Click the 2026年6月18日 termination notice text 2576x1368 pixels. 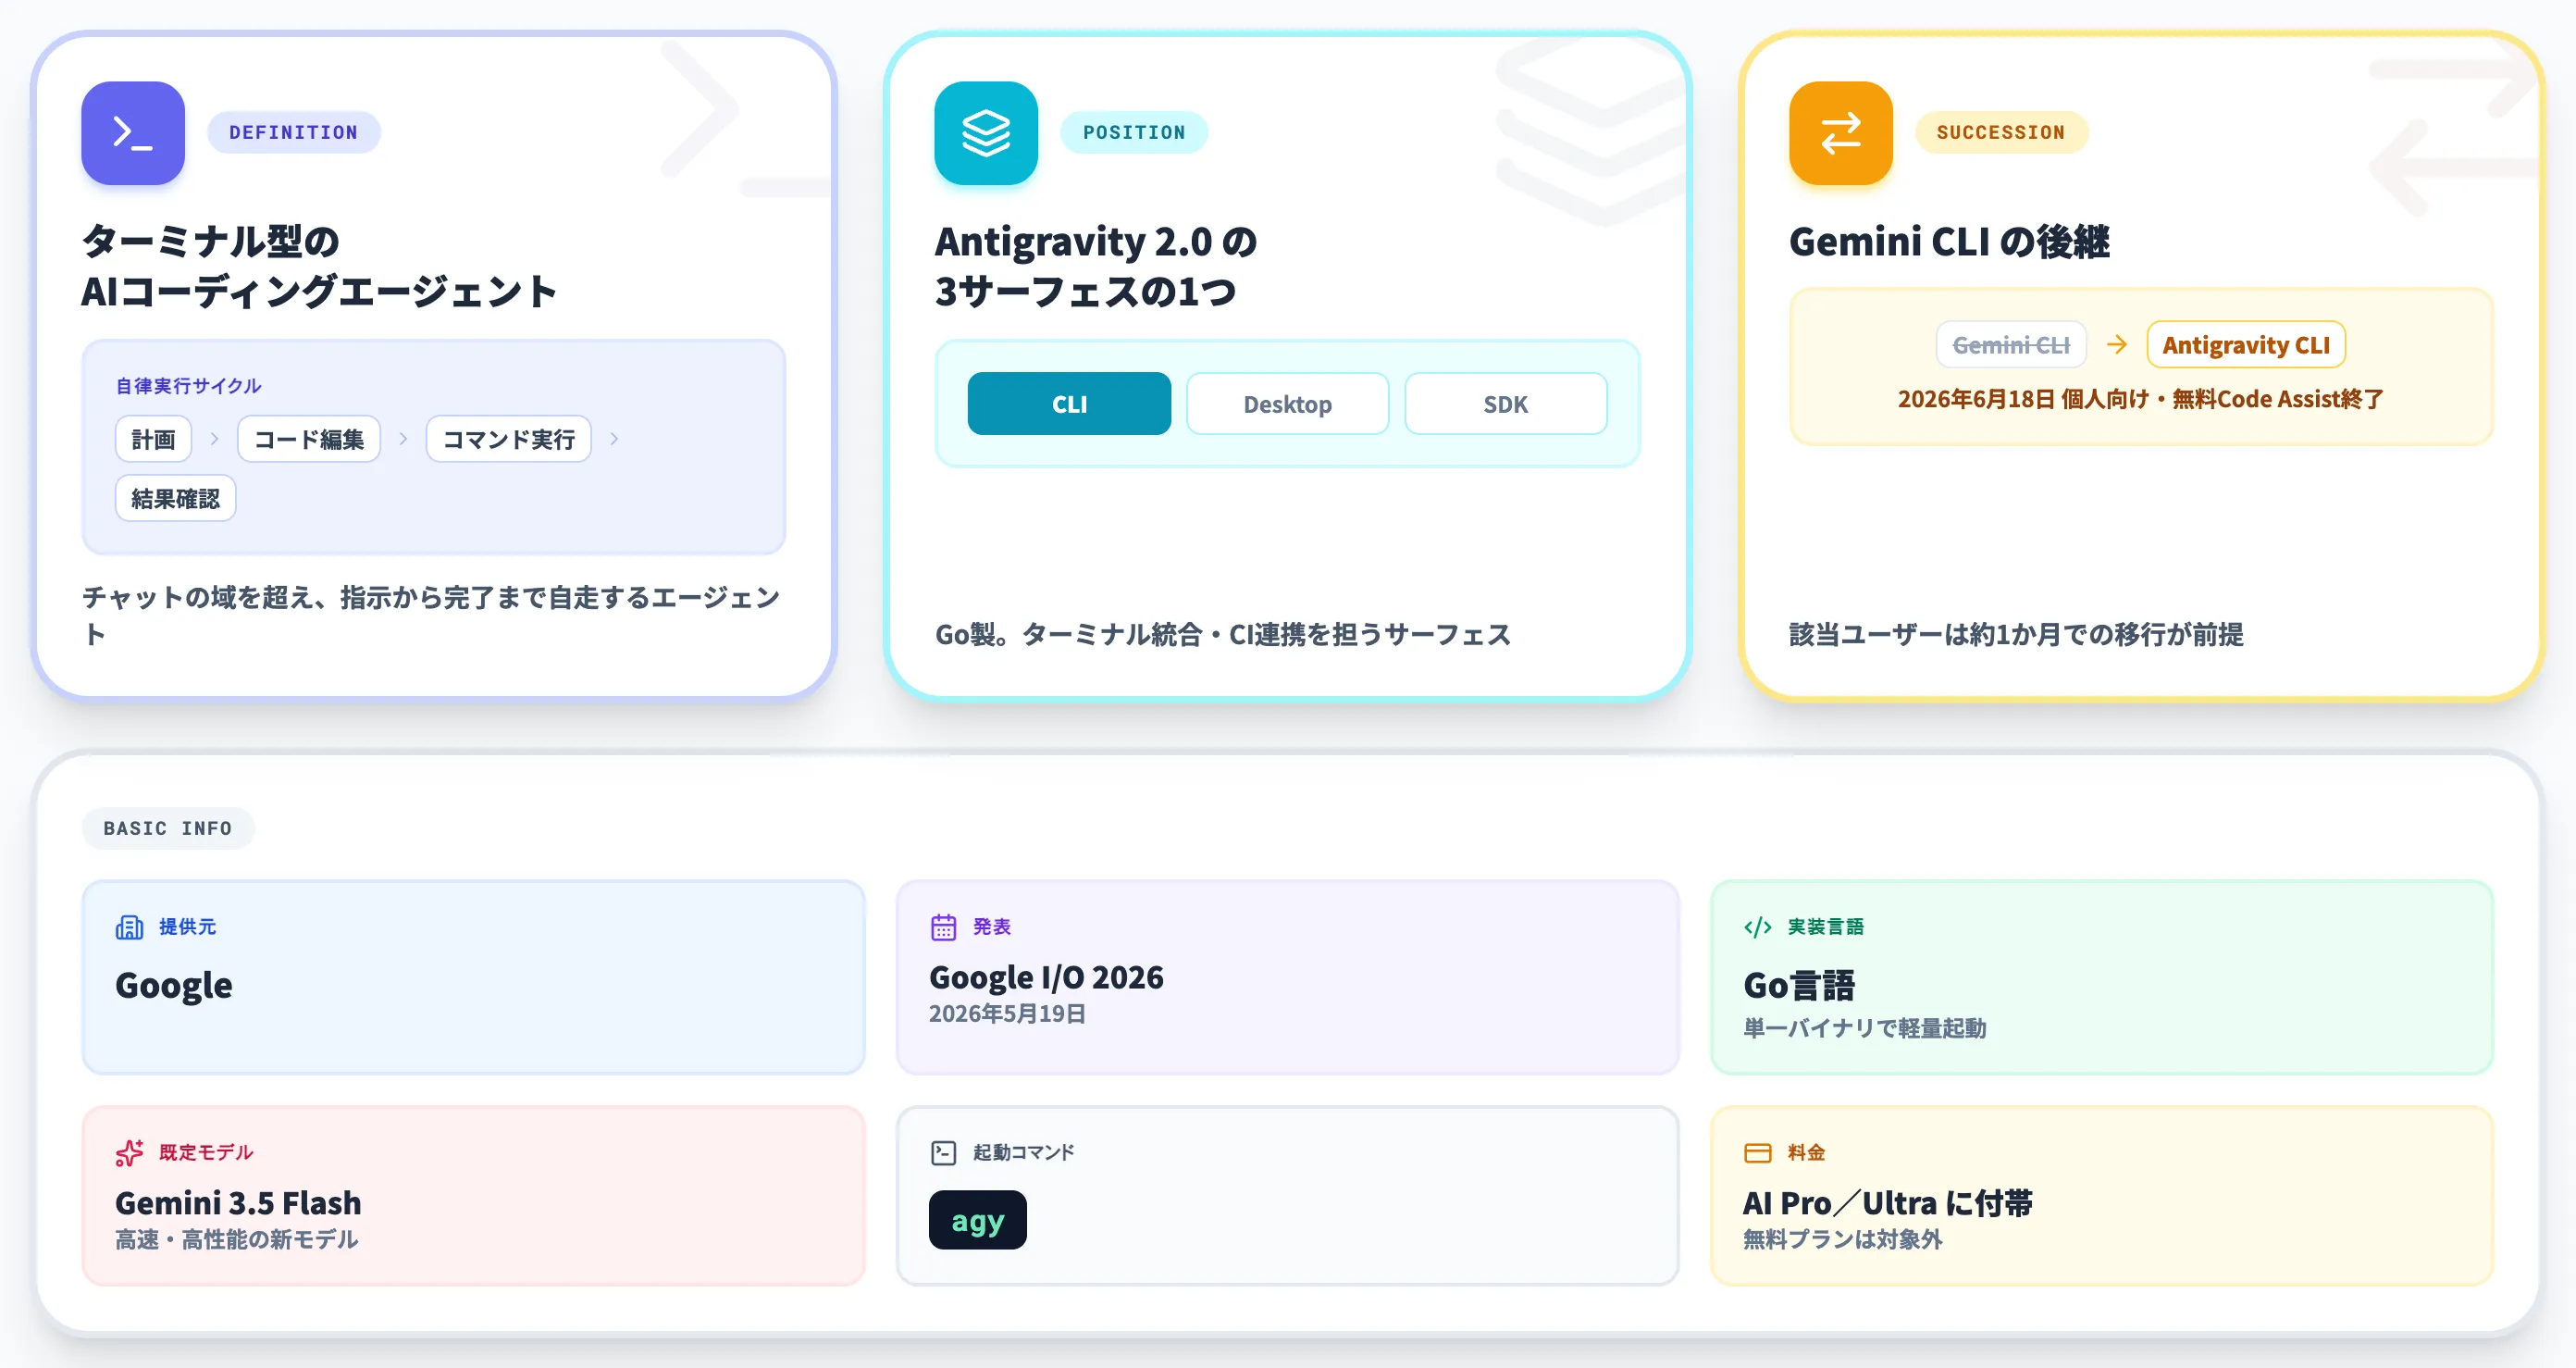[2141, 399]
